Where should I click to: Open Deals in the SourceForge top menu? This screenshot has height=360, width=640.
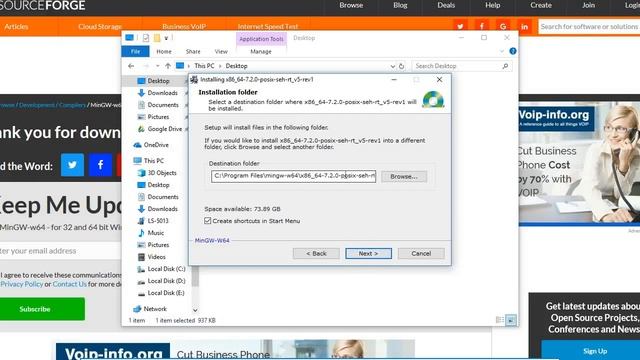446,5
